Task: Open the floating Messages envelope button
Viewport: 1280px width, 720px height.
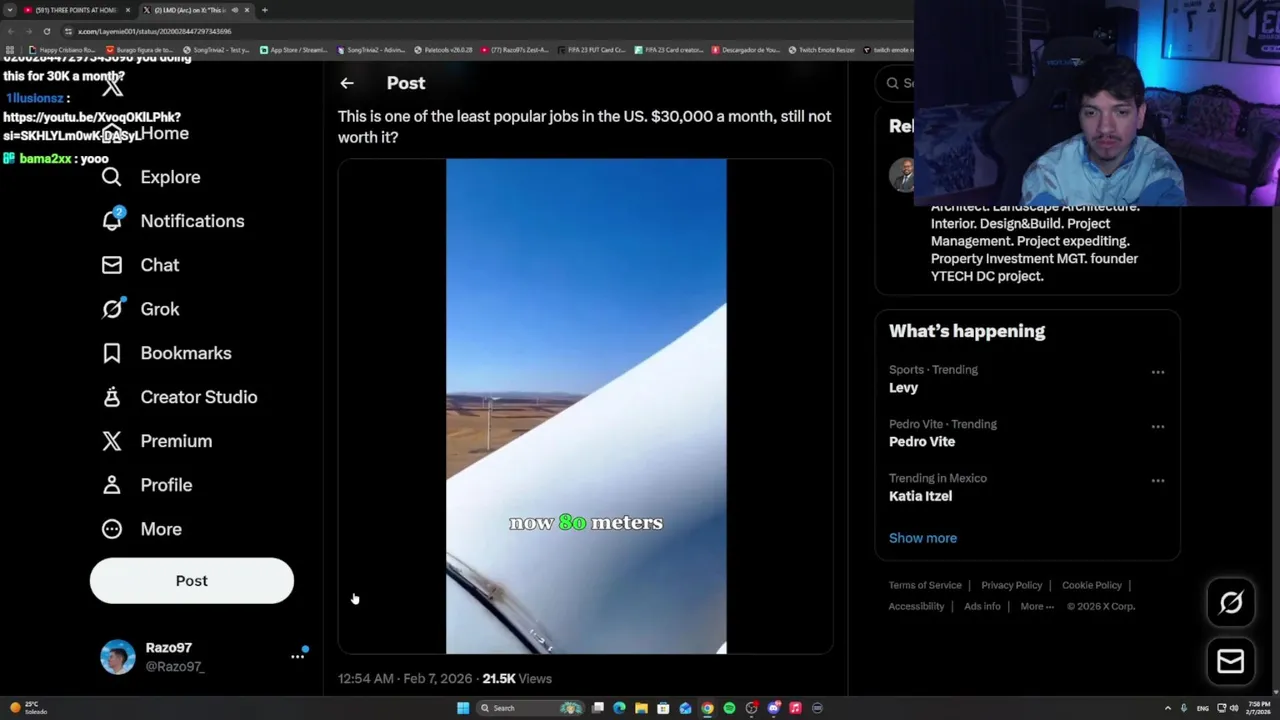Action: click(x=1231, y=661)
